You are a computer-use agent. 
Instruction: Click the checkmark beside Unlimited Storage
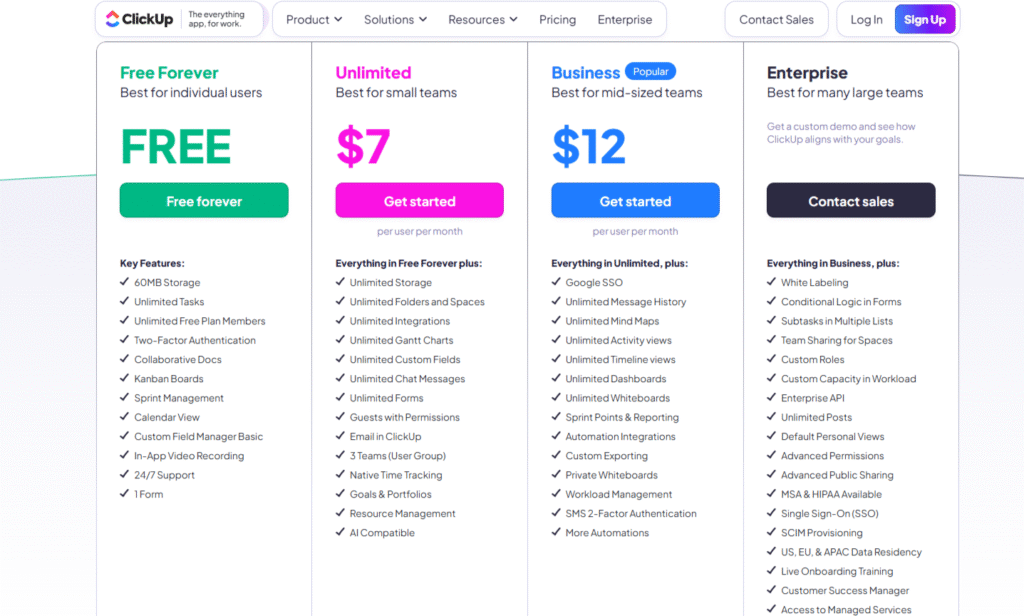(x=340, y=283)
